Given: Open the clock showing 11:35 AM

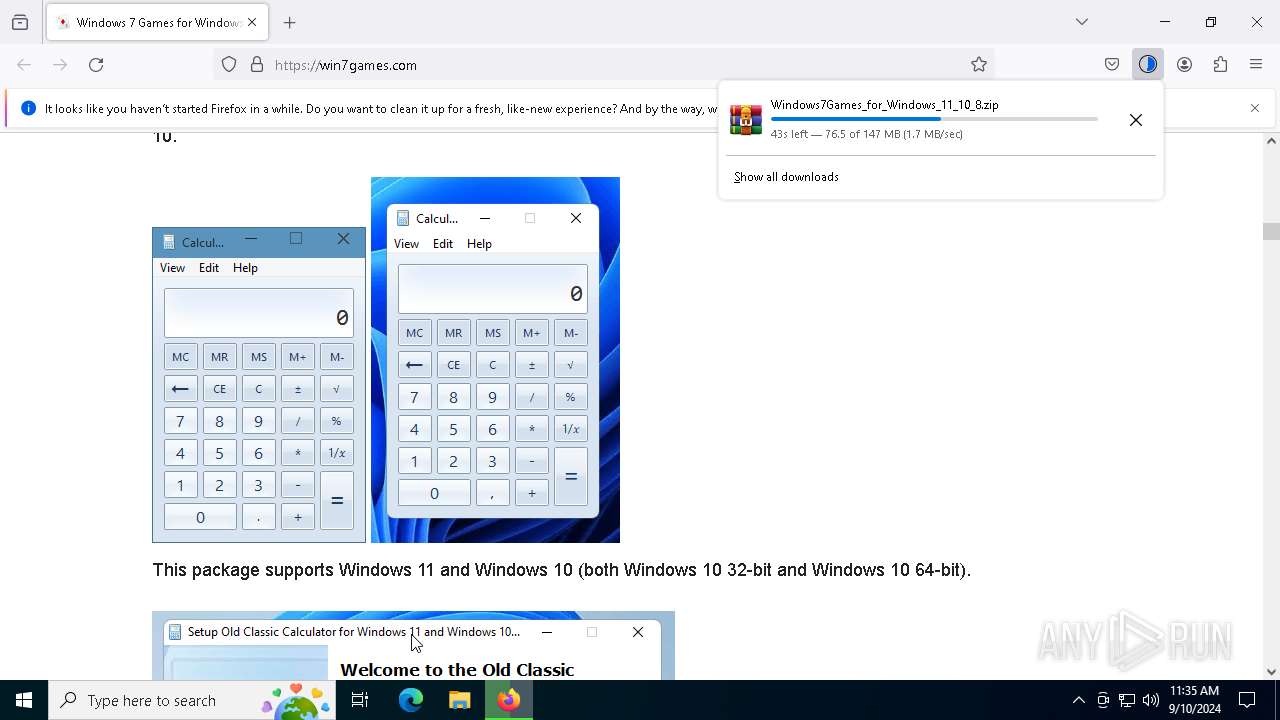Looking at the screenshot, I should pyautogui.click(x=1194, y=700).
